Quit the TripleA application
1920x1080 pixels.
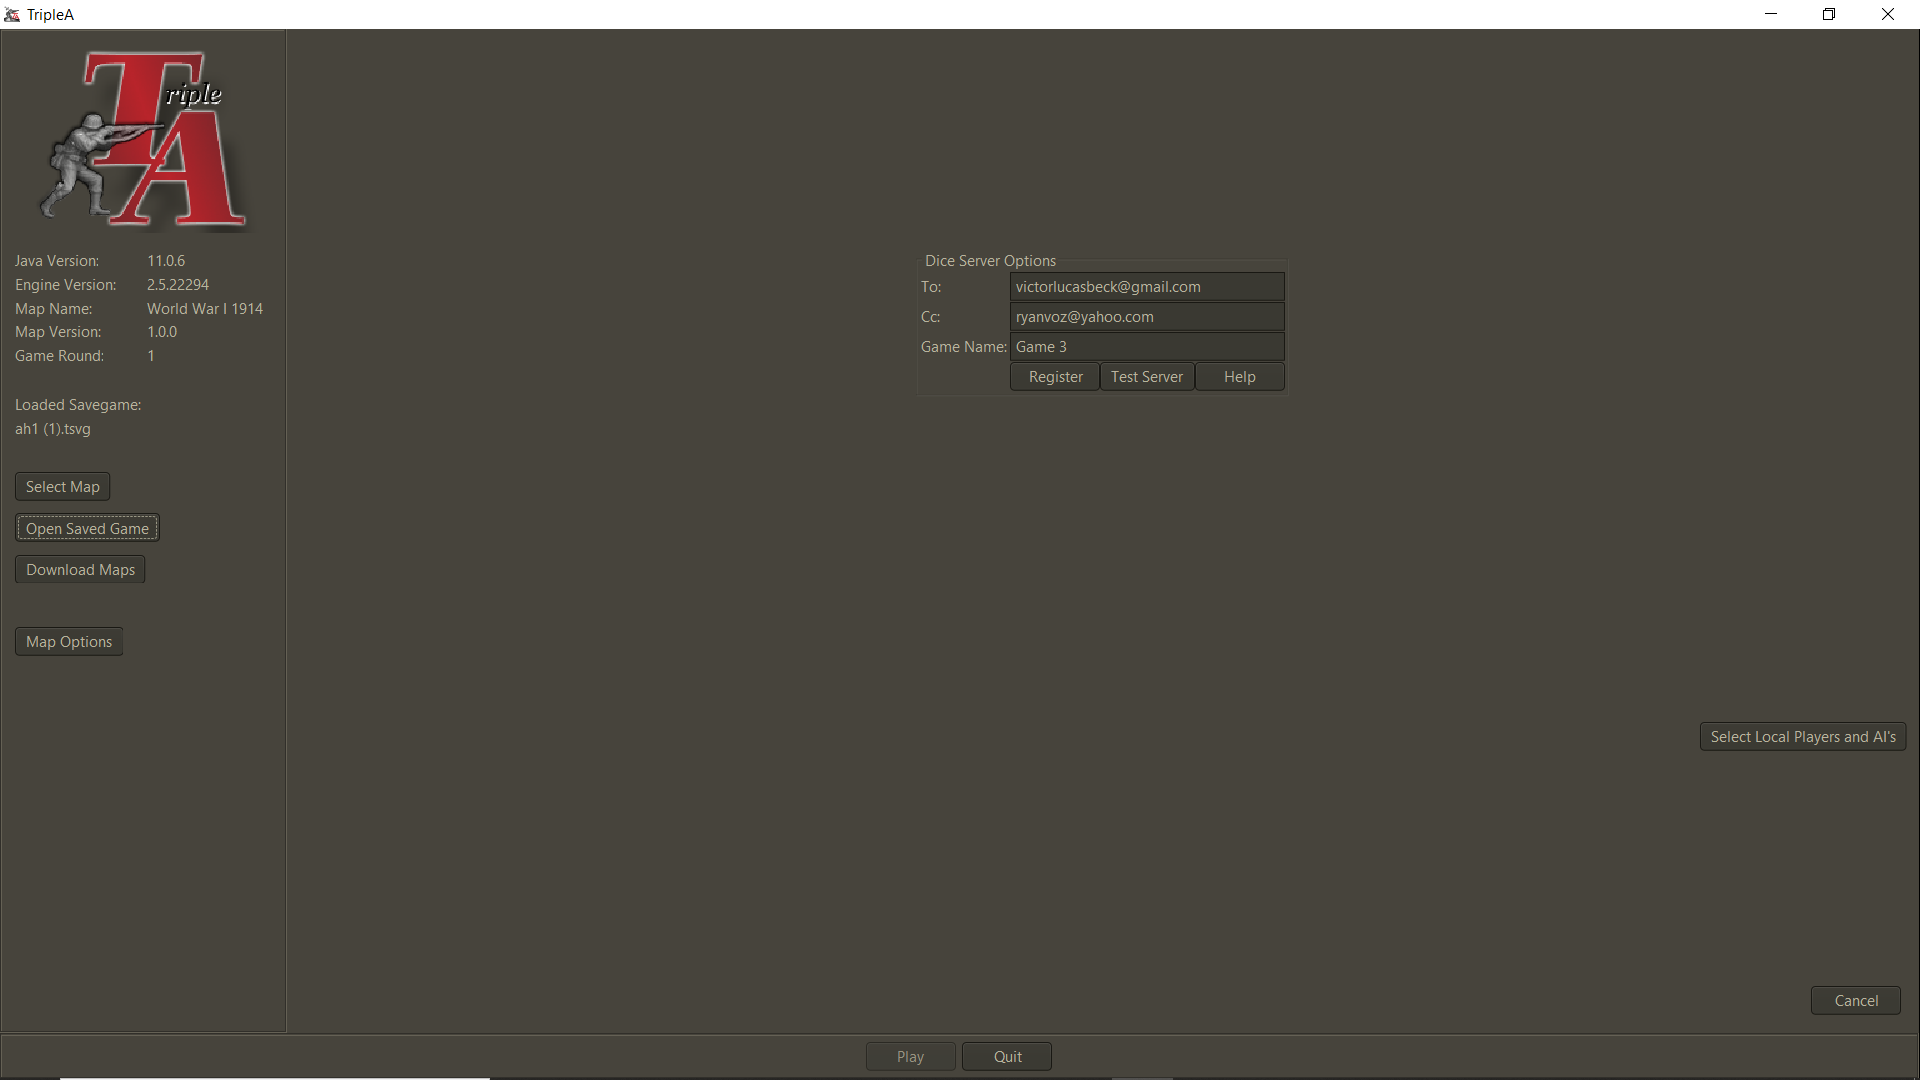[x=1006, y=1056]
